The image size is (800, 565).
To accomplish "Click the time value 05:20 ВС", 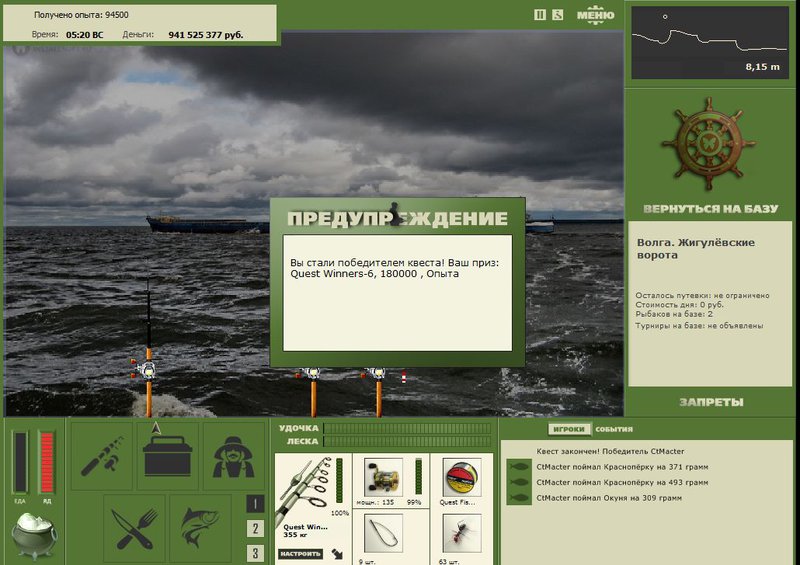I will pyautogui.click(x=84, y=35).
